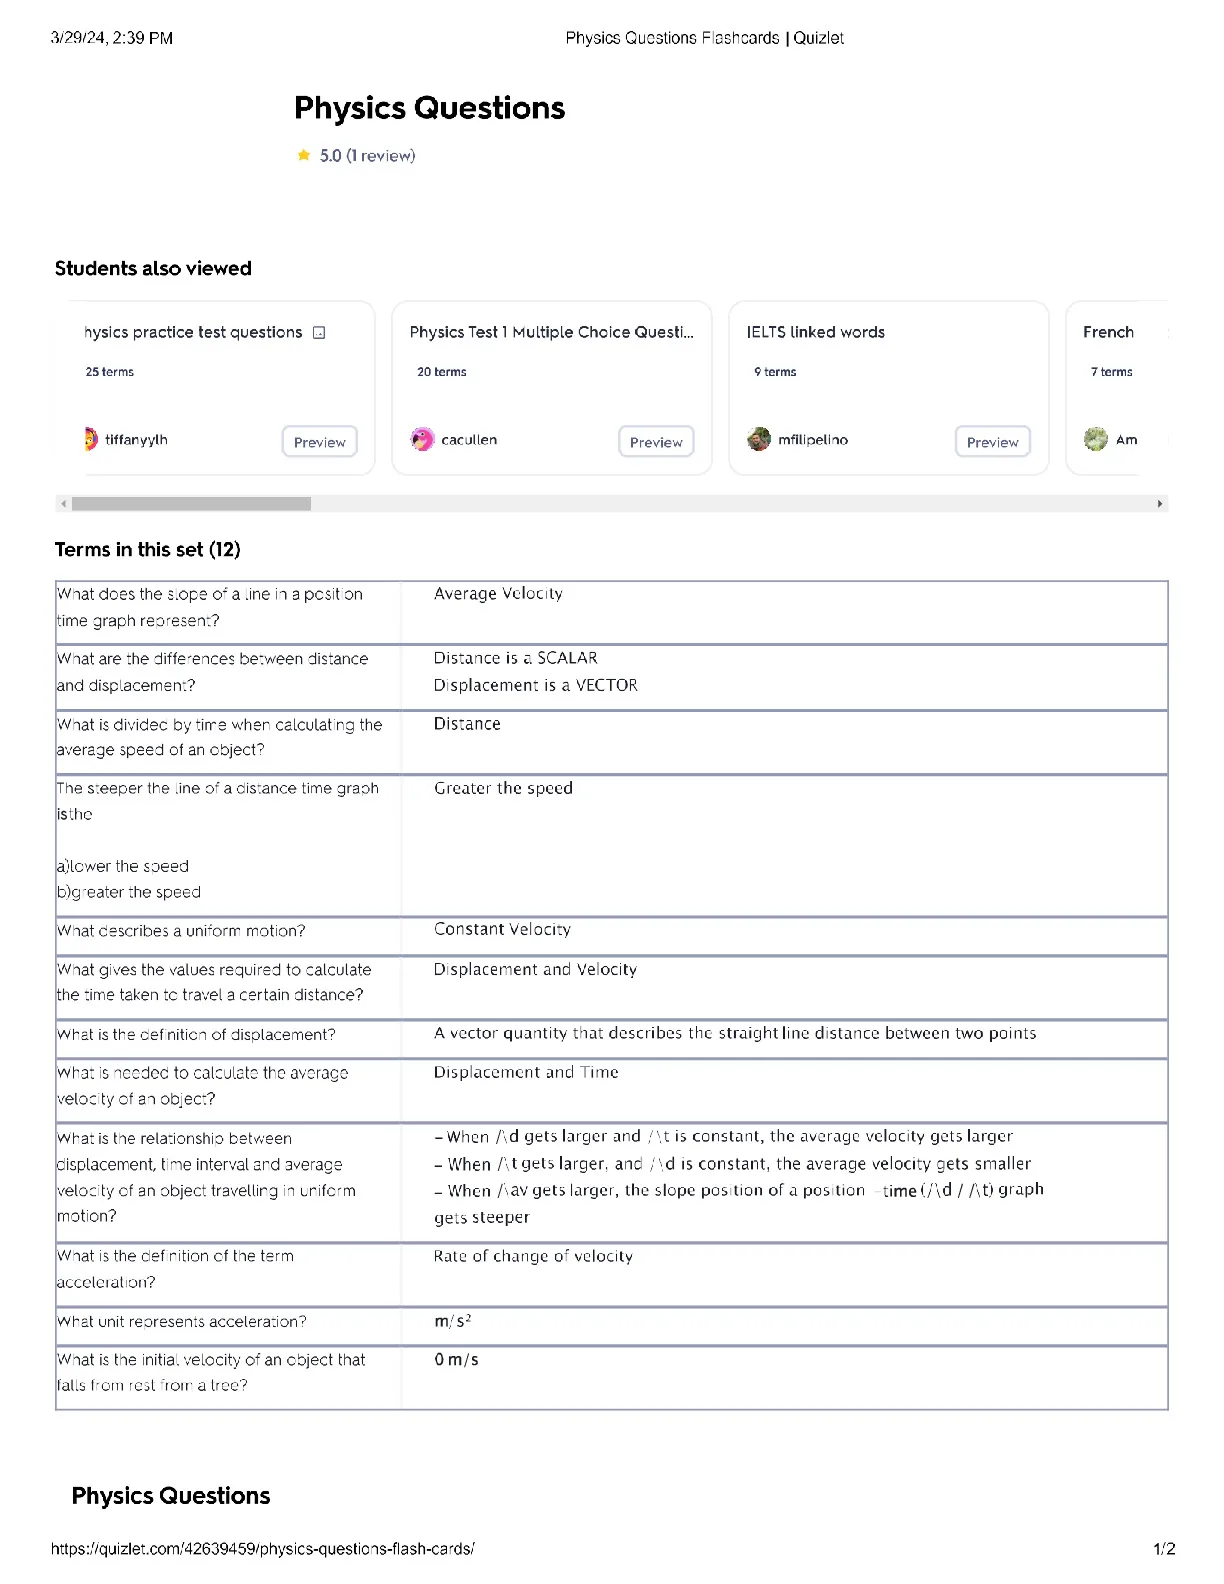Click mfilipelino's avatar picture

tap(759, 439)
